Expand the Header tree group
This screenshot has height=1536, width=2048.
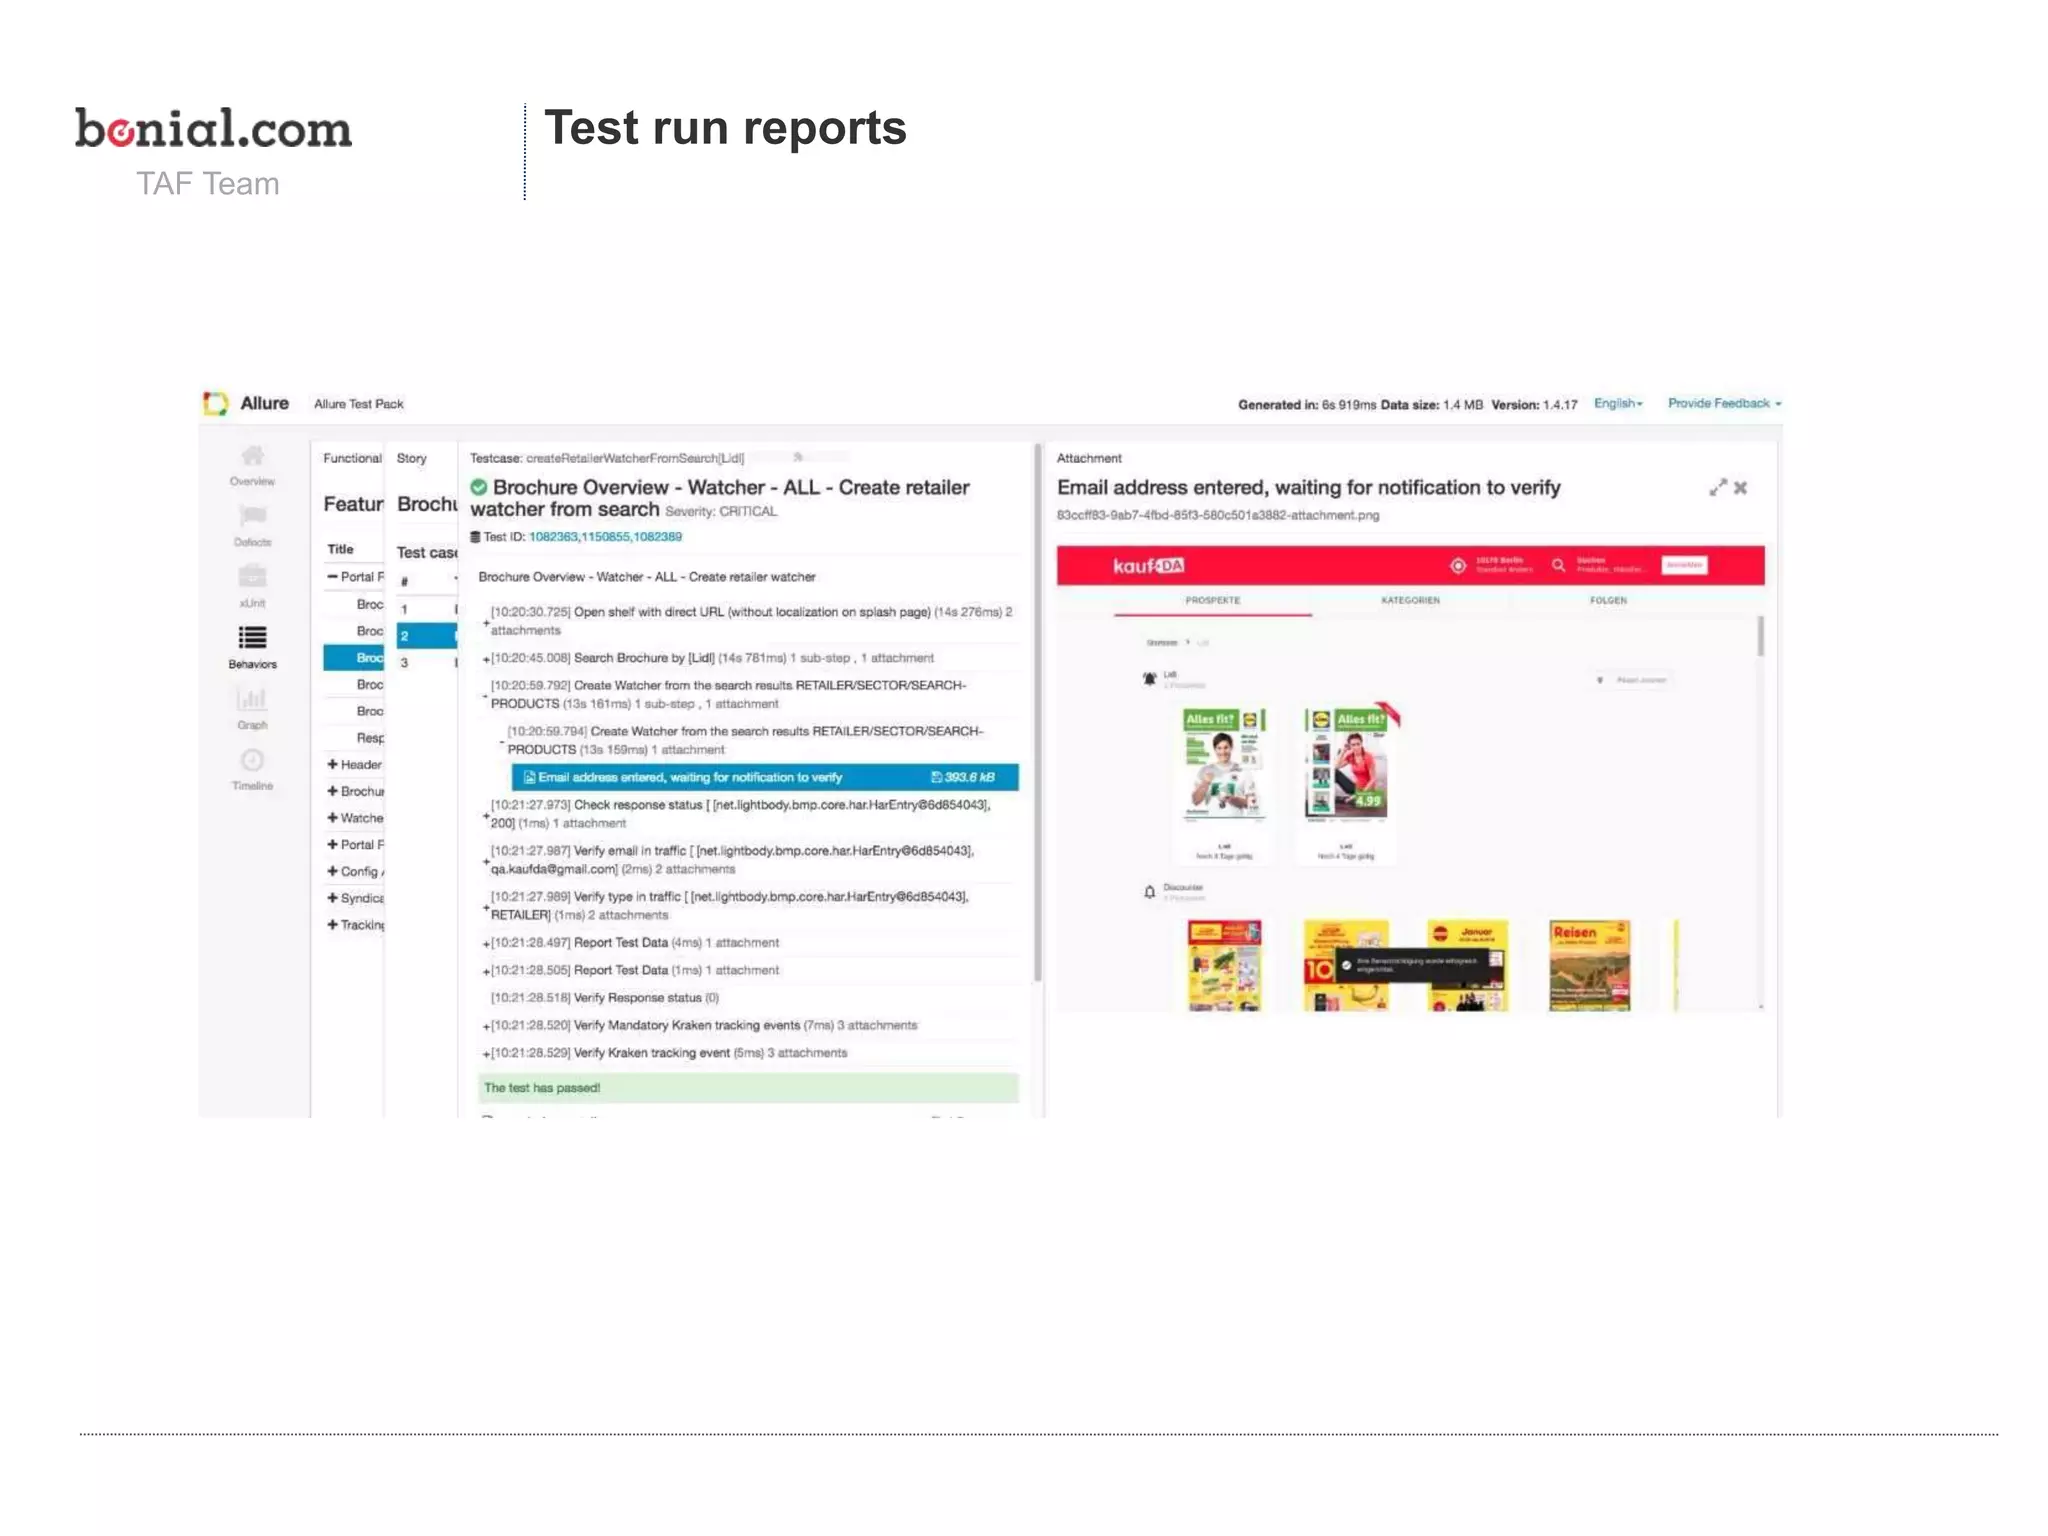[x=332, y=765]
